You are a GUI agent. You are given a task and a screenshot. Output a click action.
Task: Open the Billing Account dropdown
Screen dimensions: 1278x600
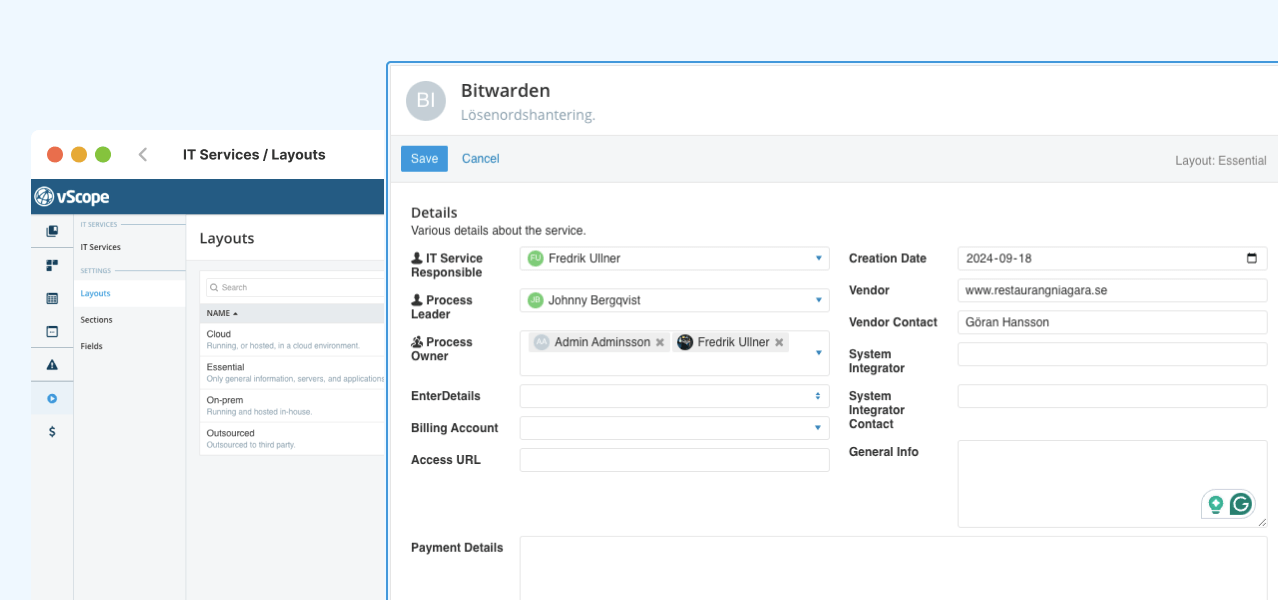click(675, 428)
